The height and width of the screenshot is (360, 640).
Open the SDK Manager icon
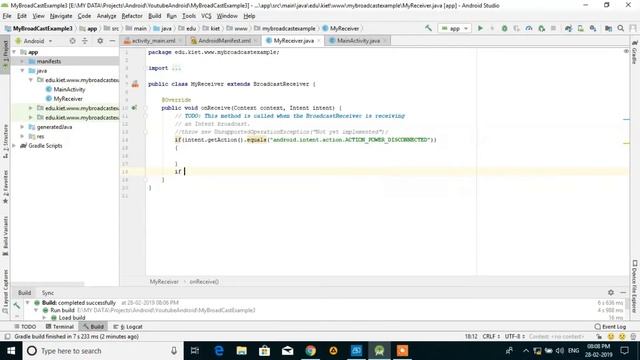point(593,28)
